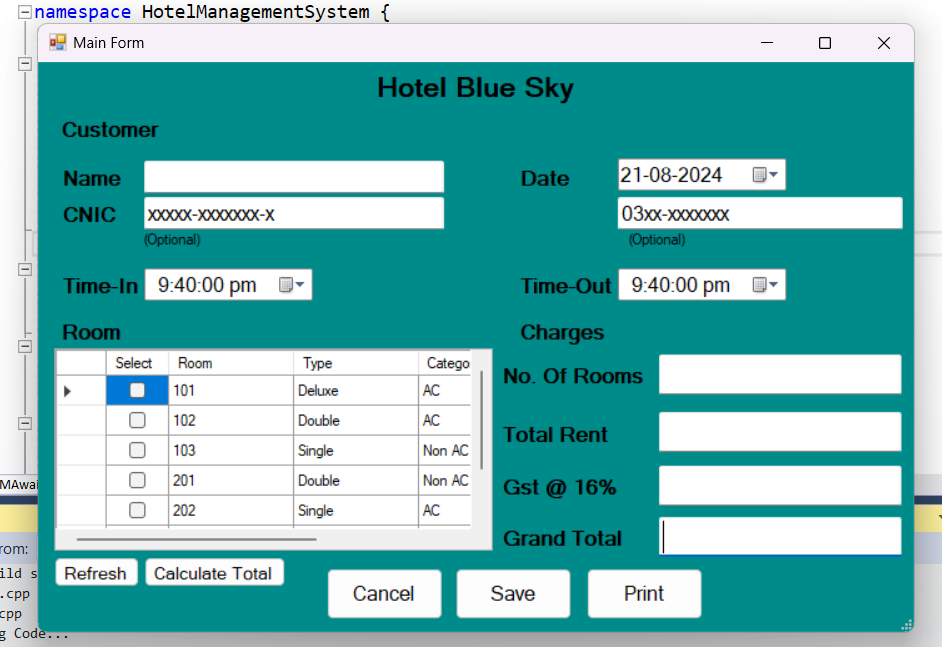Click the Refresh button

point(96,573)
